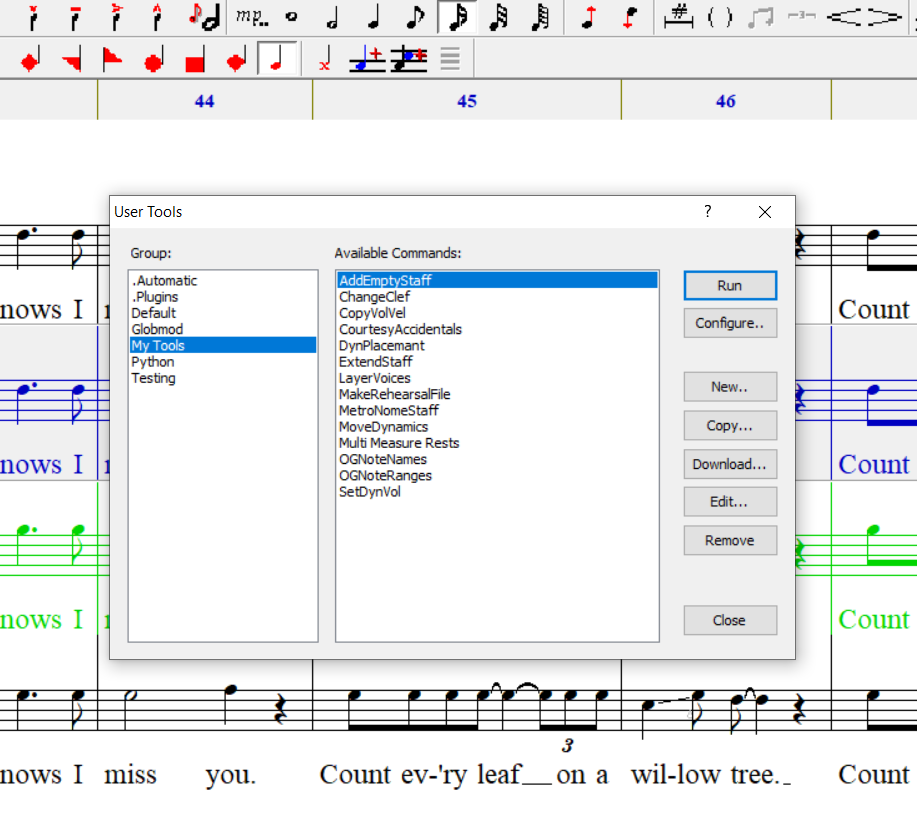Image resolution: width=917 pixels, height=813 pixels.
Task: Select the ChangeClef command
Action: click(x=497, y=297)
